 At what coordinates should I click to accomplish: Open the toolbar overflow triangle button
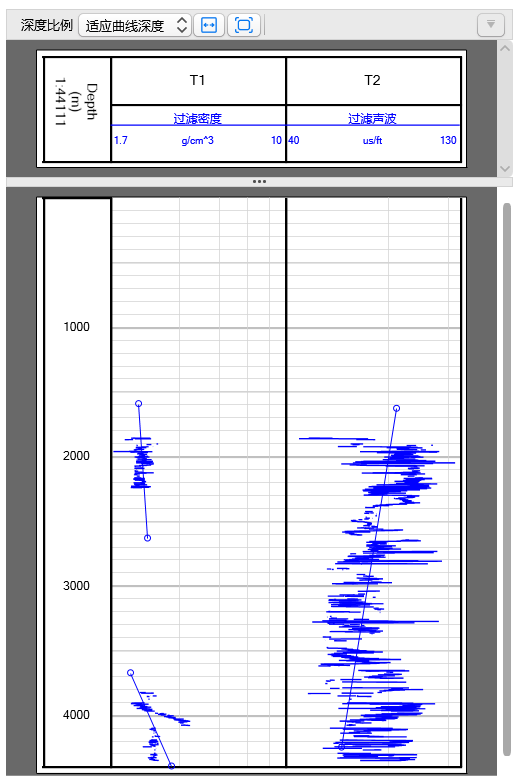coord(491,24)
